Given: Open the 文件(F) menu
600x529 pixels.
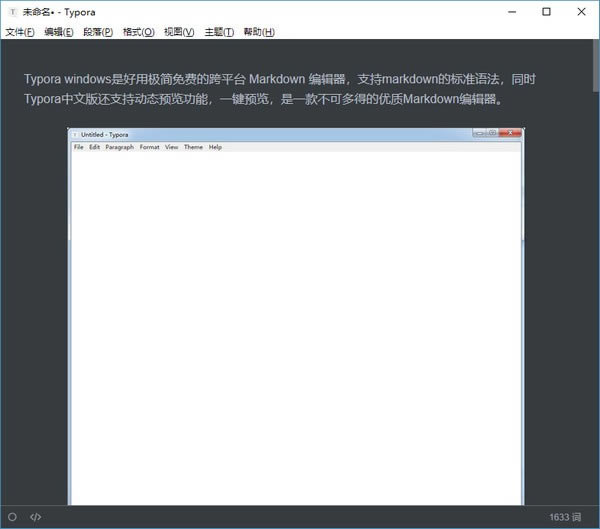Looking at the screenshot, I should pyautogui.click(x=20, y=32).
